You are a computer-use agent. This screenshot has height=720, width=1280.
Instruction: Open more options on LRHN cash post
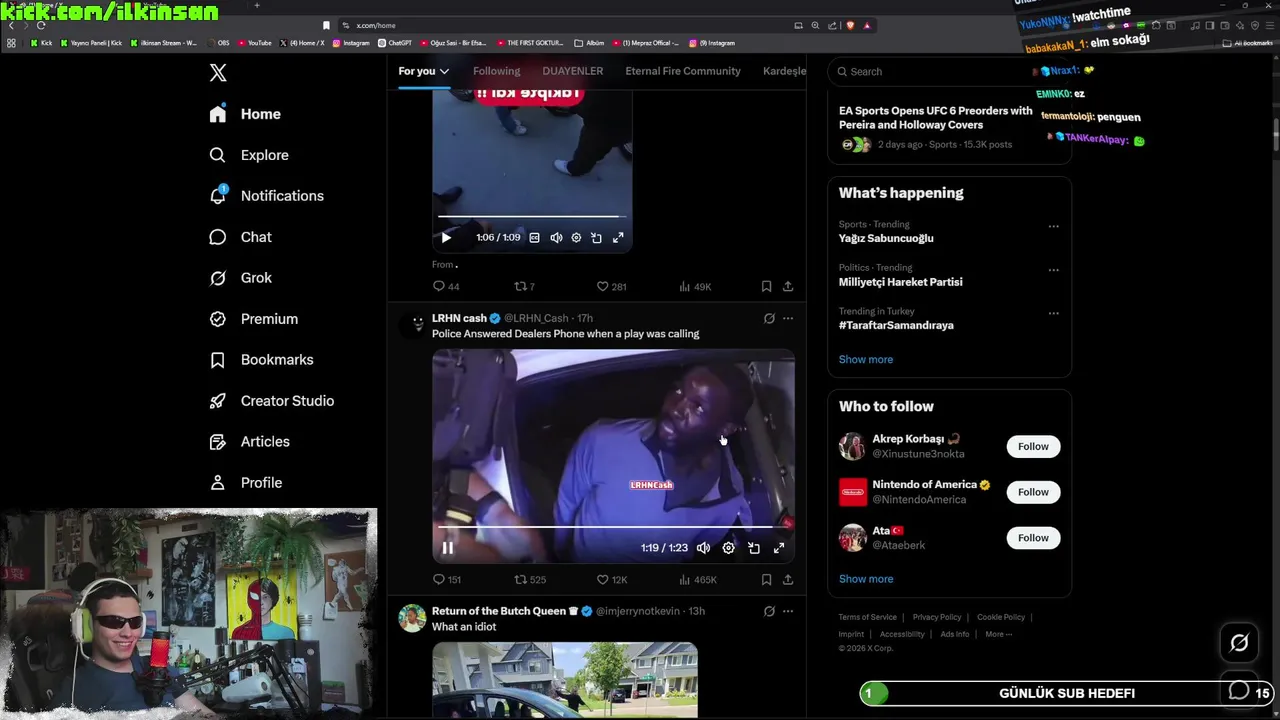788,319
